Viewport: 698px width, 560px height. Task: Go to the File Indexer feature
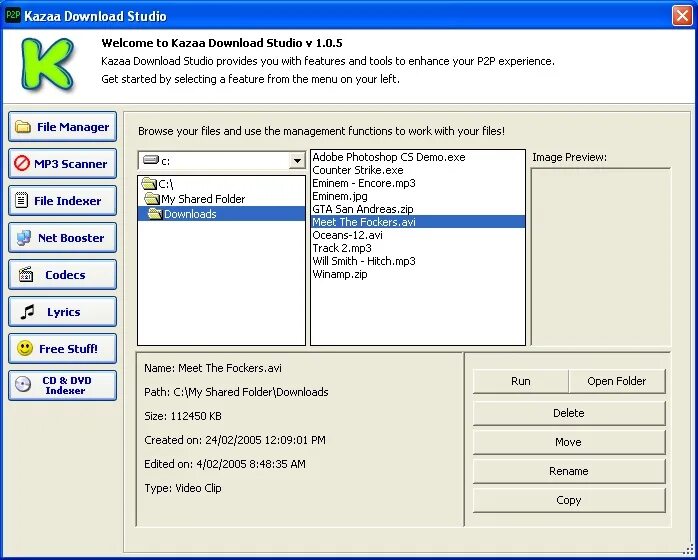coord(62,201)
